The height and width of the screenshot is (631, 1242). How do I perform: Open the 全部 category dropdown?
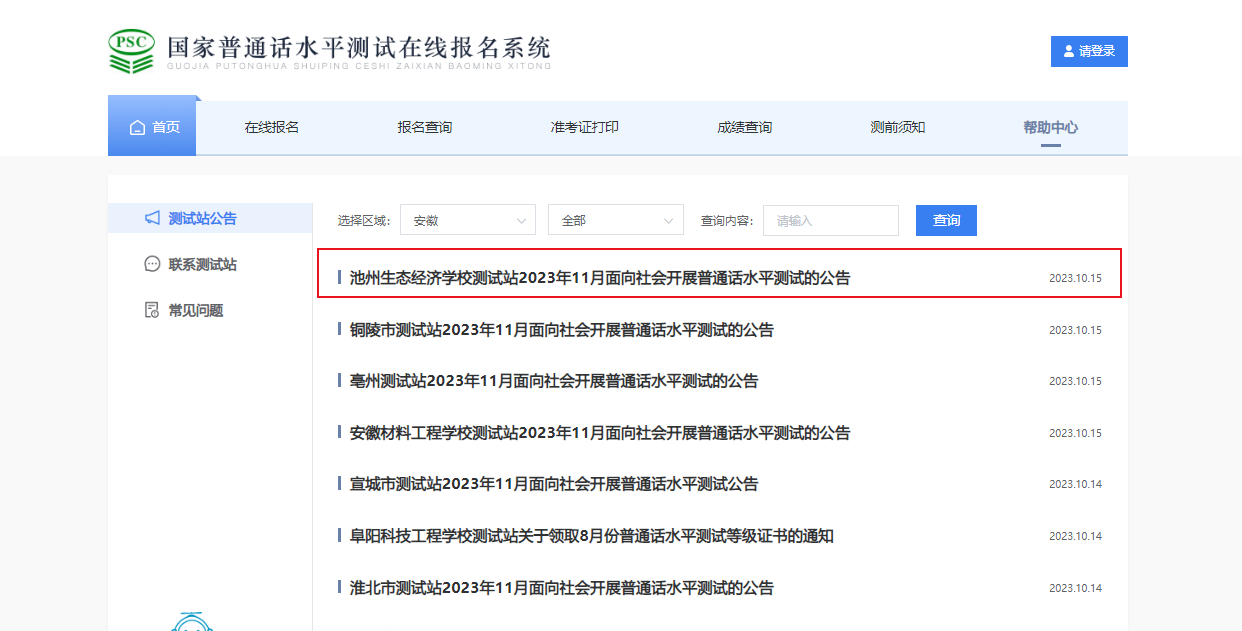(615, 220)
